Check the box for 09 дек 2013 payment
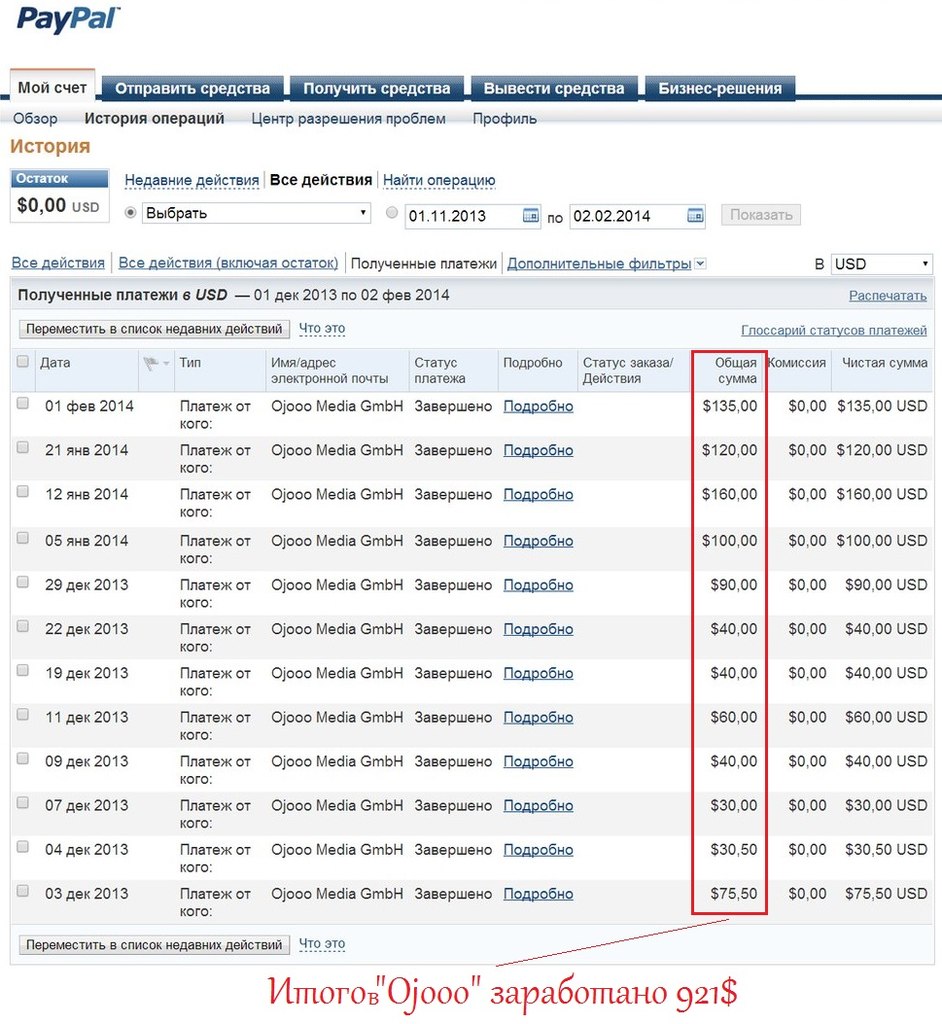 23,758
